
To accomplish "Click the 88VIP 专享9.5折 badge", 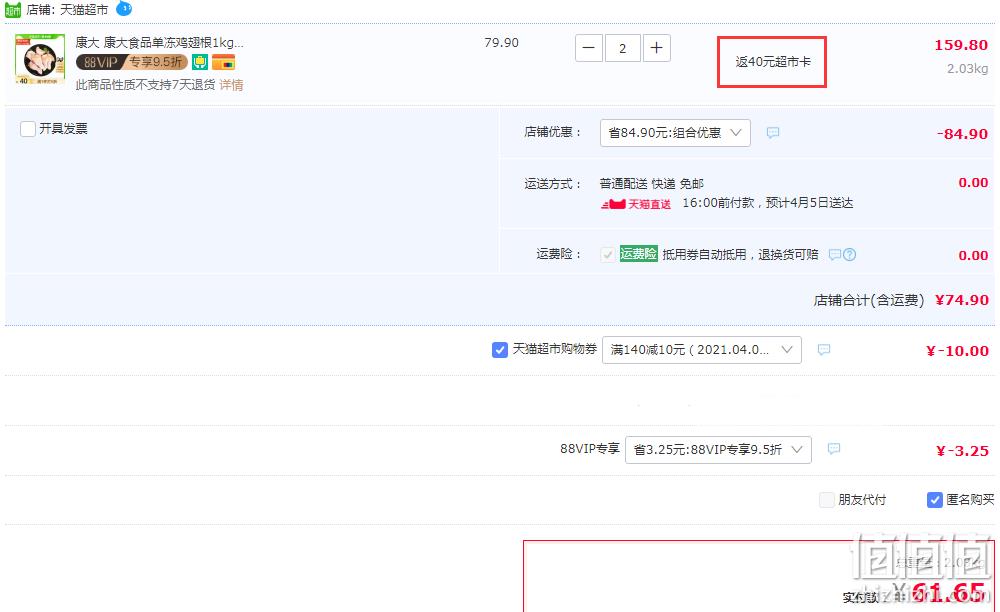I will 131,62.
